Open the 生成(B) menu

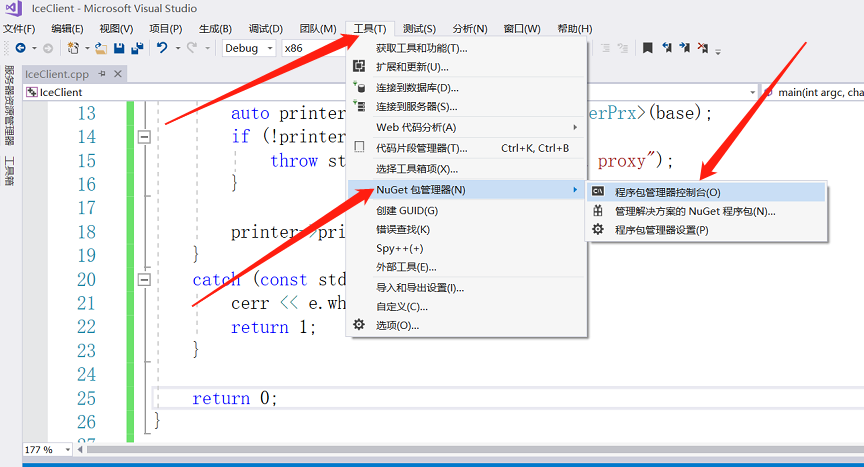click(x=215, y=29)
